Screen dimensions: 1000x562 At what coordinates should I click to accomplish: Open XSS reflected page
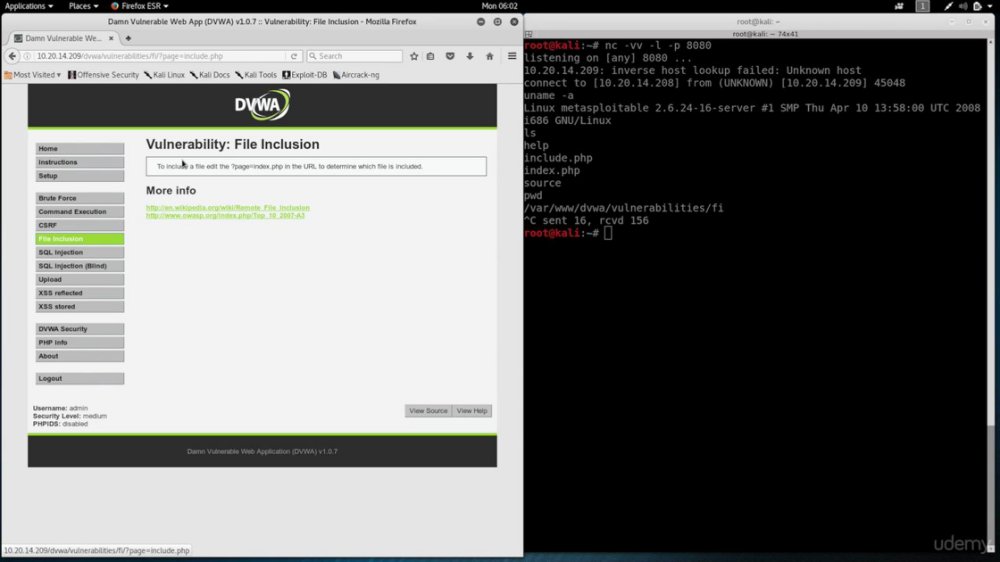pyautogui.click(x=80, y=293)
